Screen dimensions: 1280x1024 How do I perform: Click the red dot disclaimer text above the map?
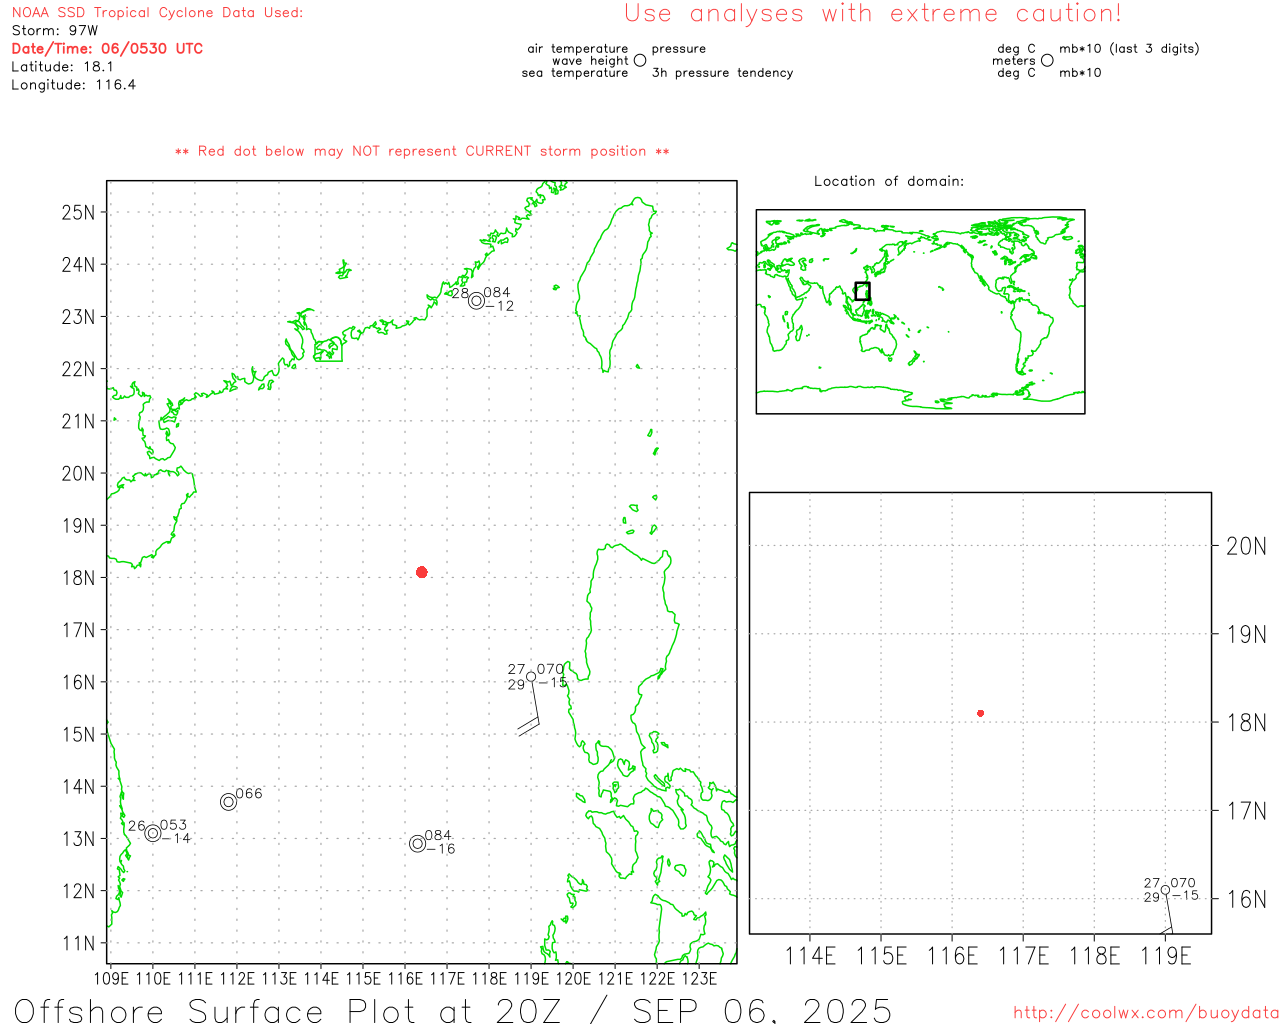422,151
